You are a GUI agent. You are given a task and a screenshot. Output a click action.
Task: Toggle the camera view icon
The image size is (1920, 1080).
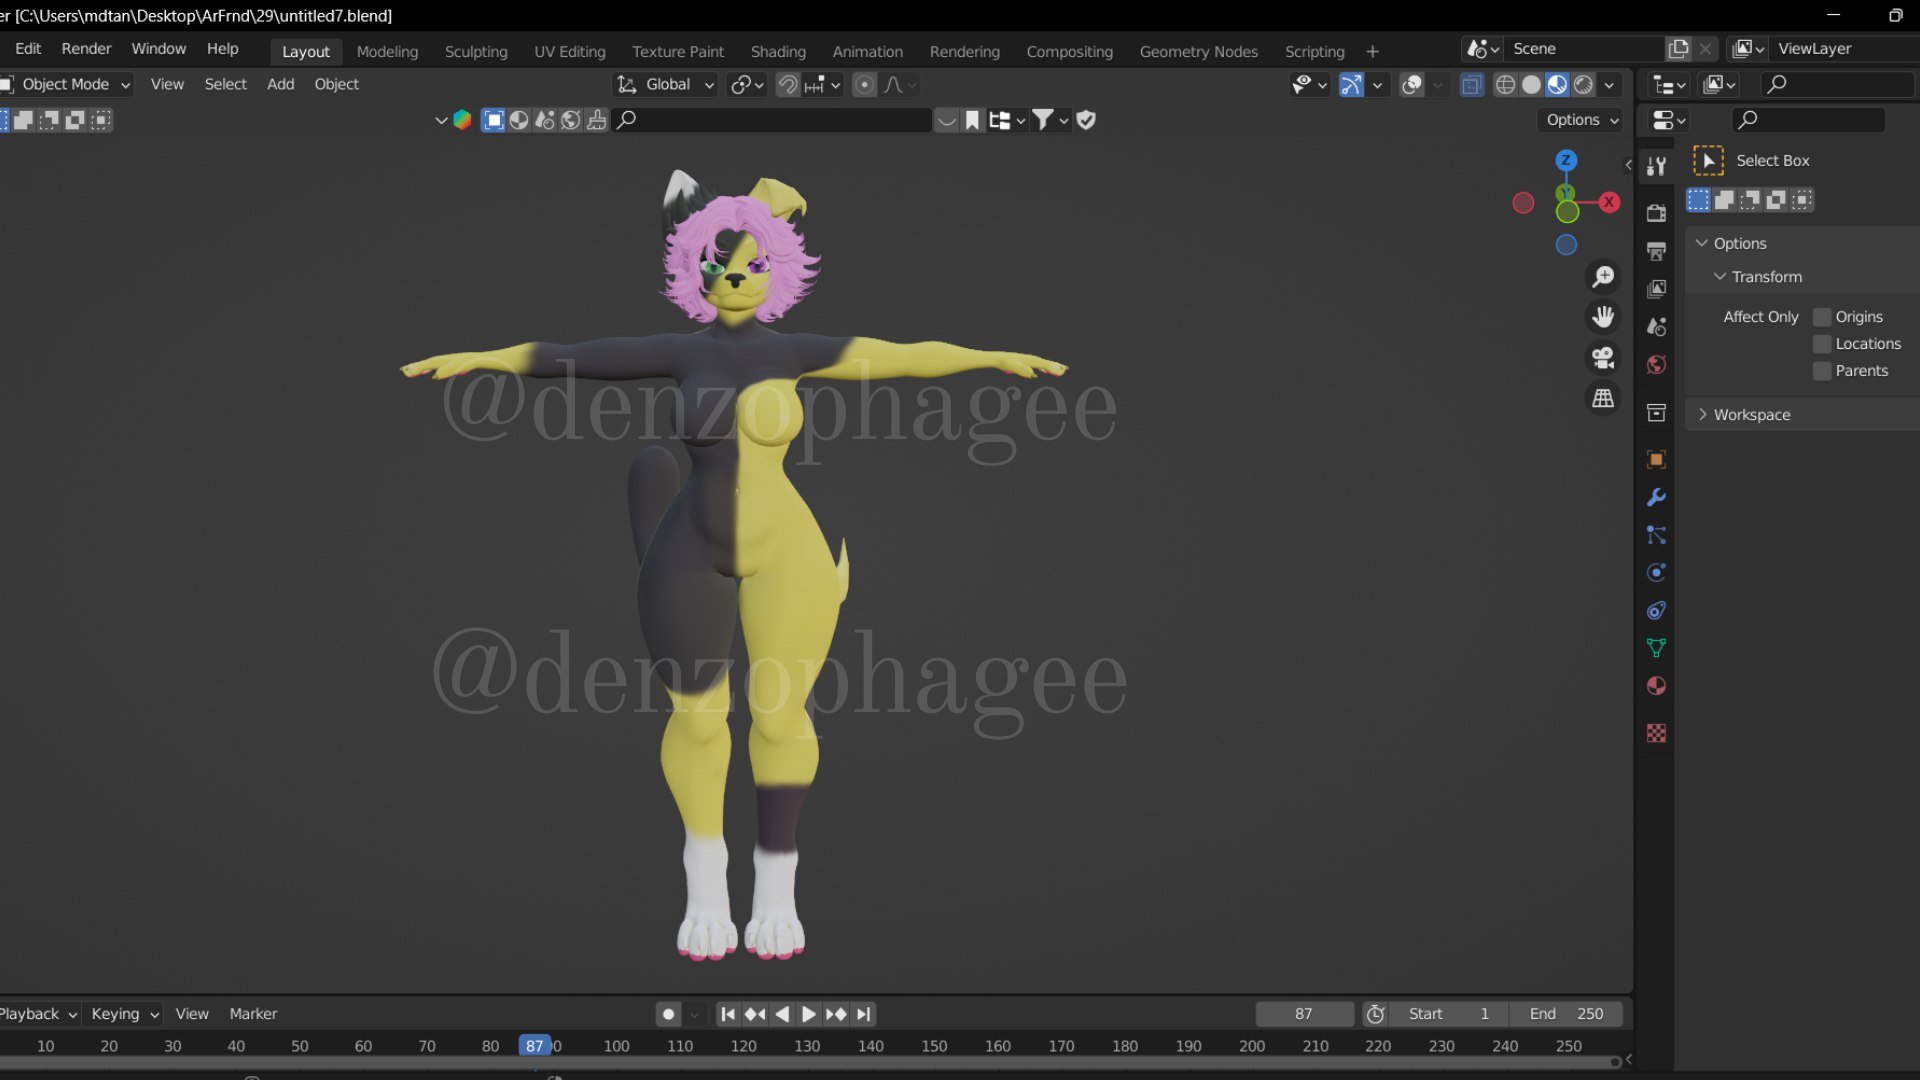coord(1603,358)
